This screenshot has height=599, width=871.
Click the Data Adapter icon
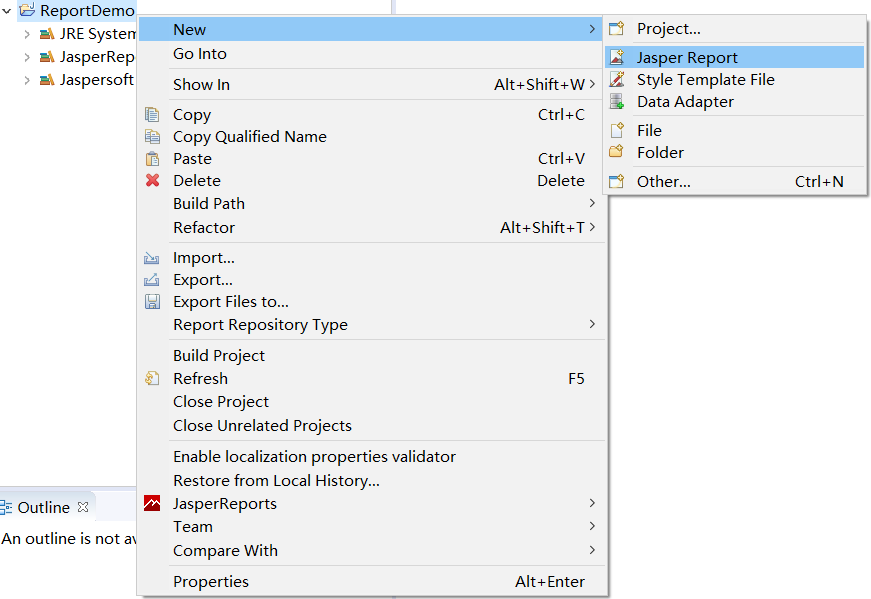(617, 102)
